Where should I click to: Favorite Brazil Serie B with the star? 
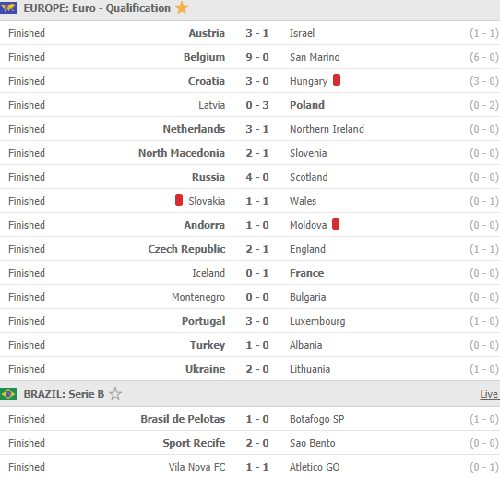pyautogui.click(x=115, y=394)
